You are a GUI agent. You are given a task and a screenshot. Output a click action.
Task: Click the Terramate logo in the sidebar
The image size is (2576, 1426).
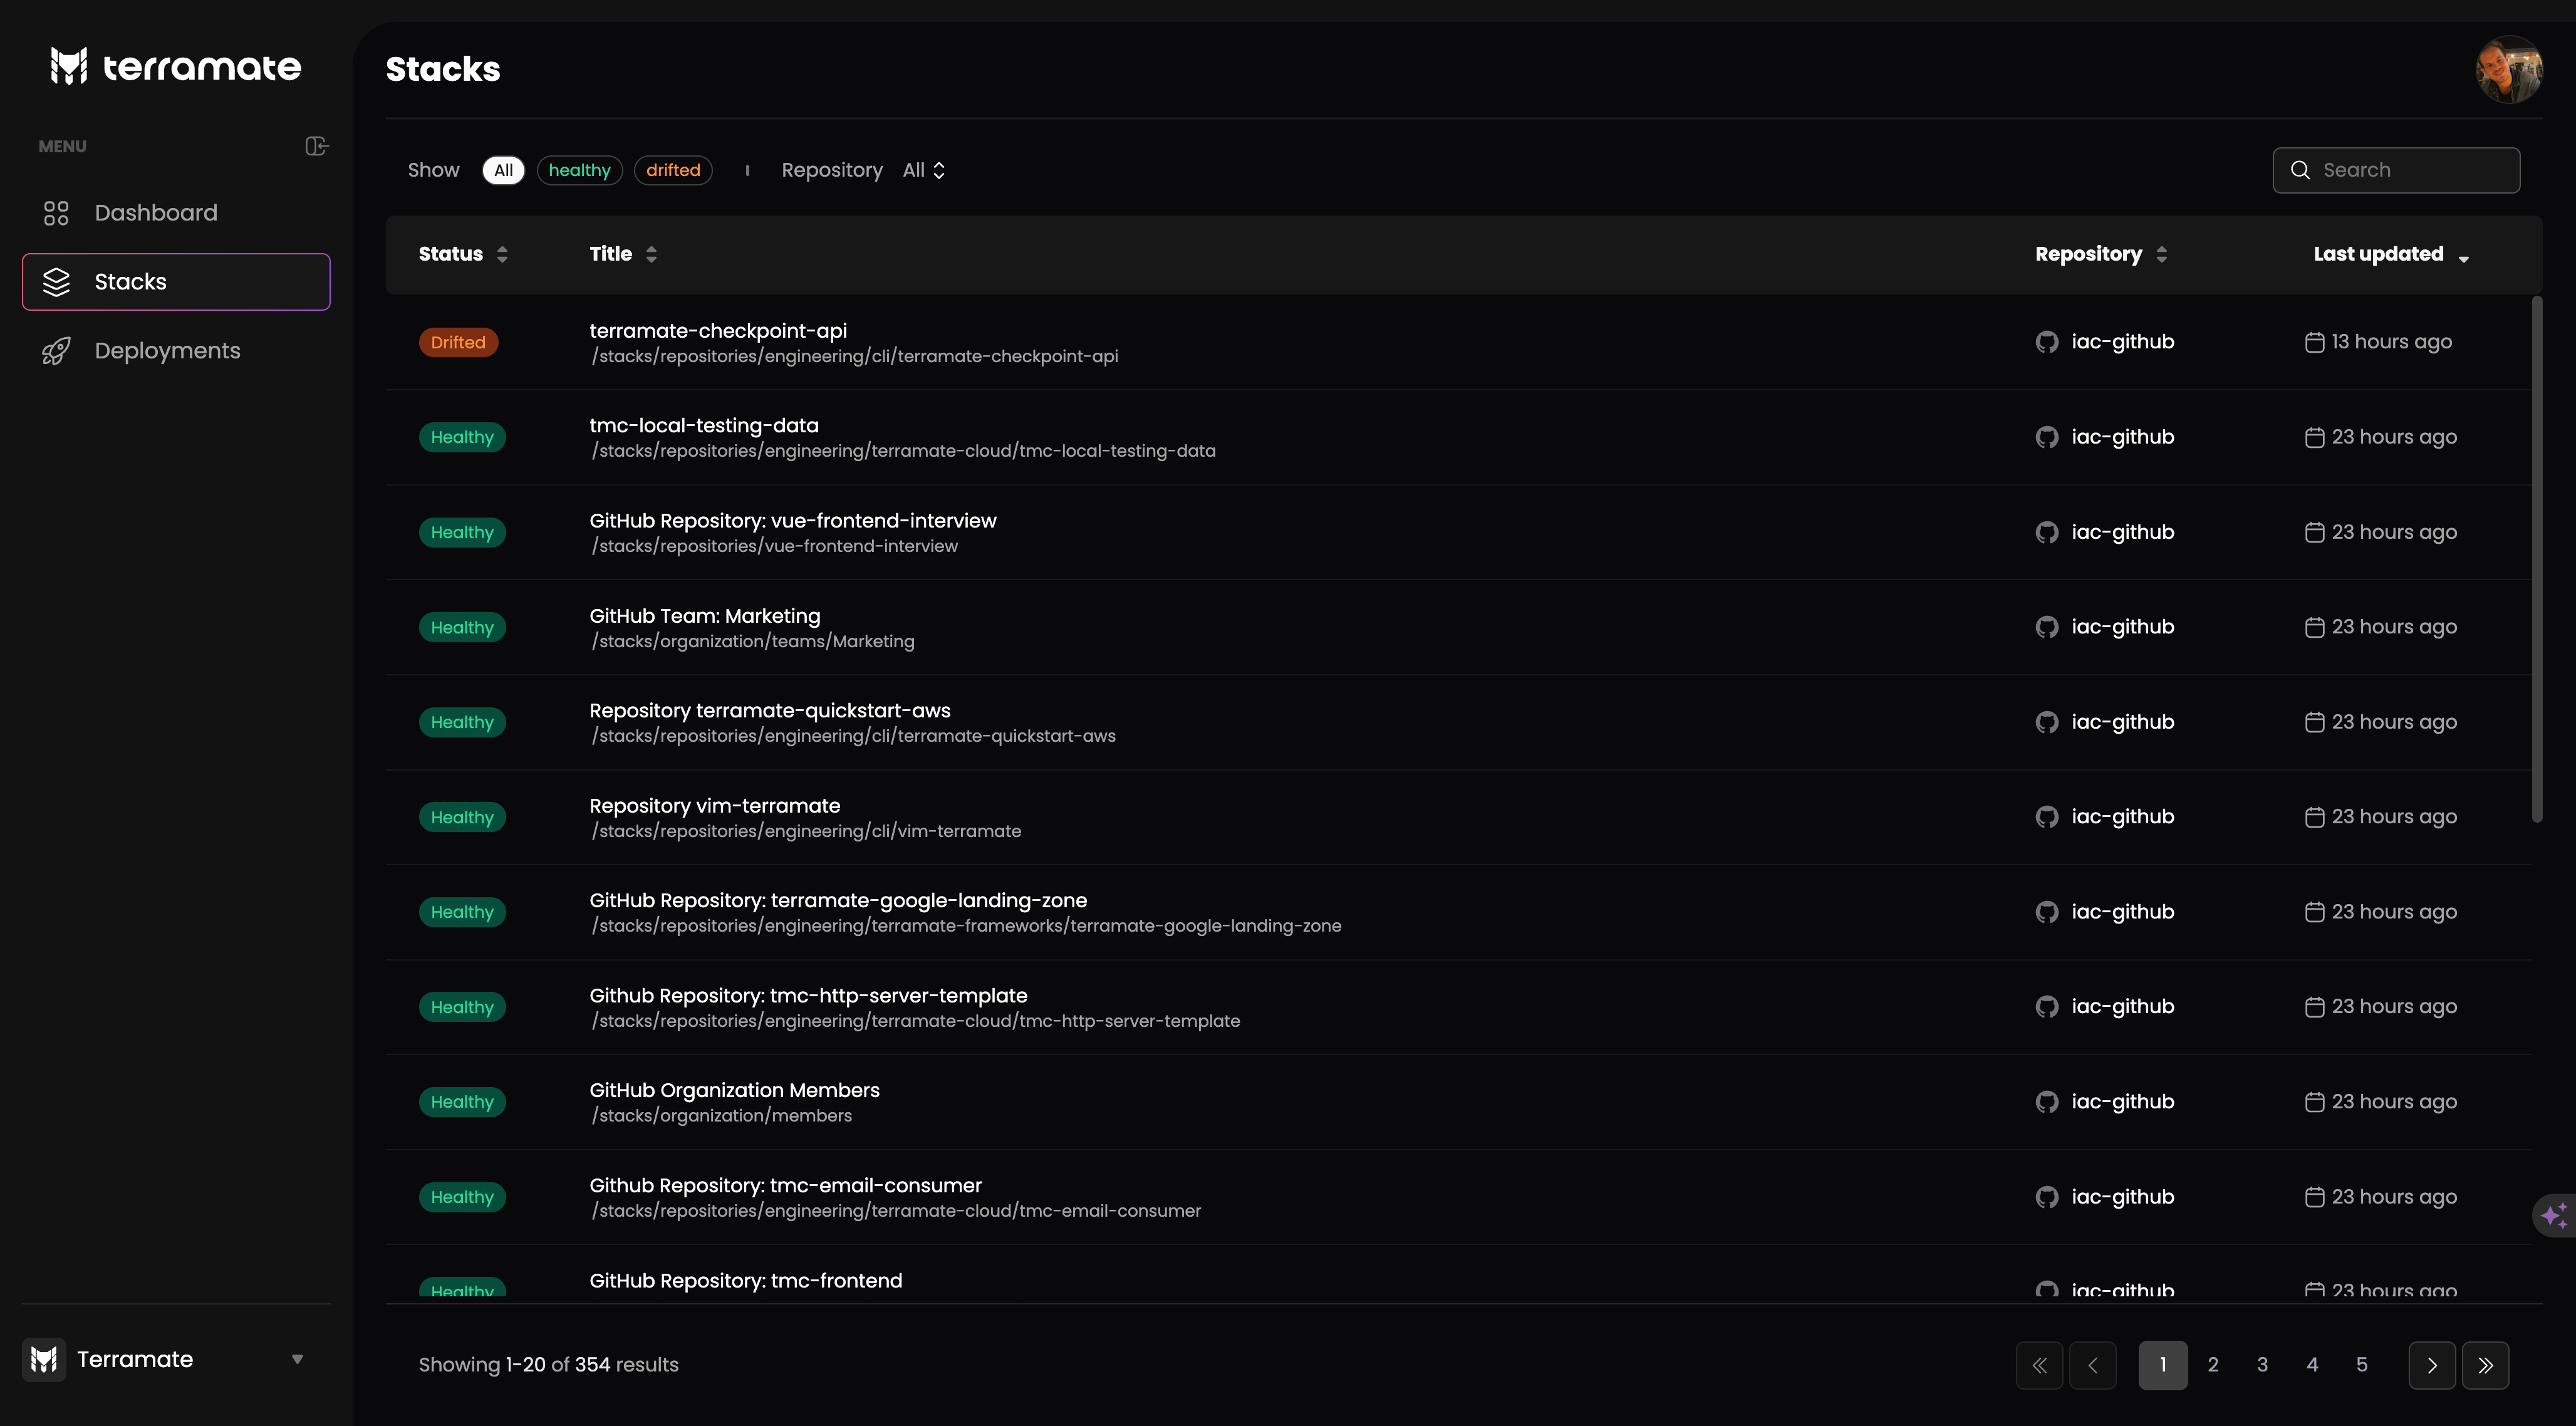pos(175,66)
